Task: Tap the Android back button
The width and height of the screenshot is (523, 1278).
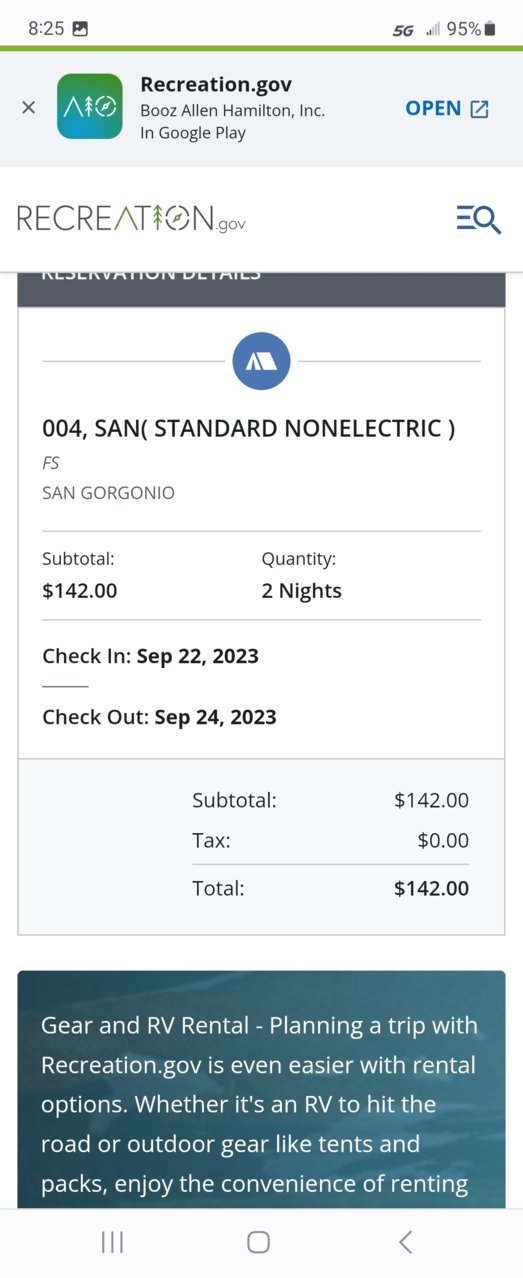Action: coord(405,1242)
